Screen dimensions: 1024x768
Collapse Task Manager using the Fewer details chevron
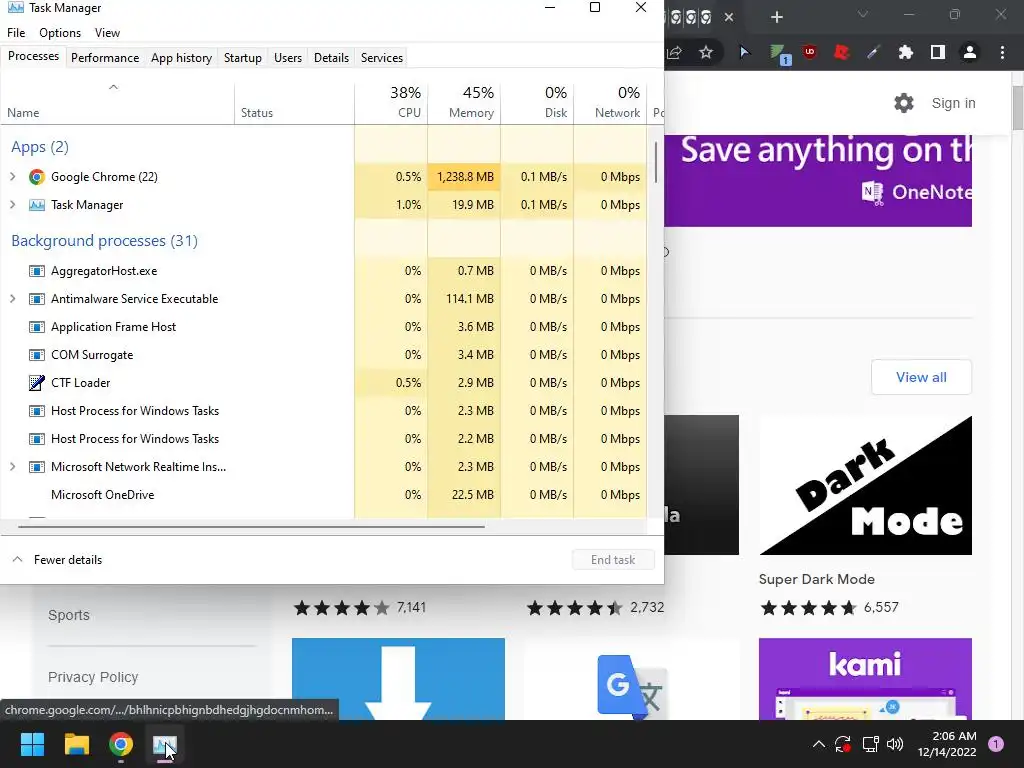[x=18, y=560]
